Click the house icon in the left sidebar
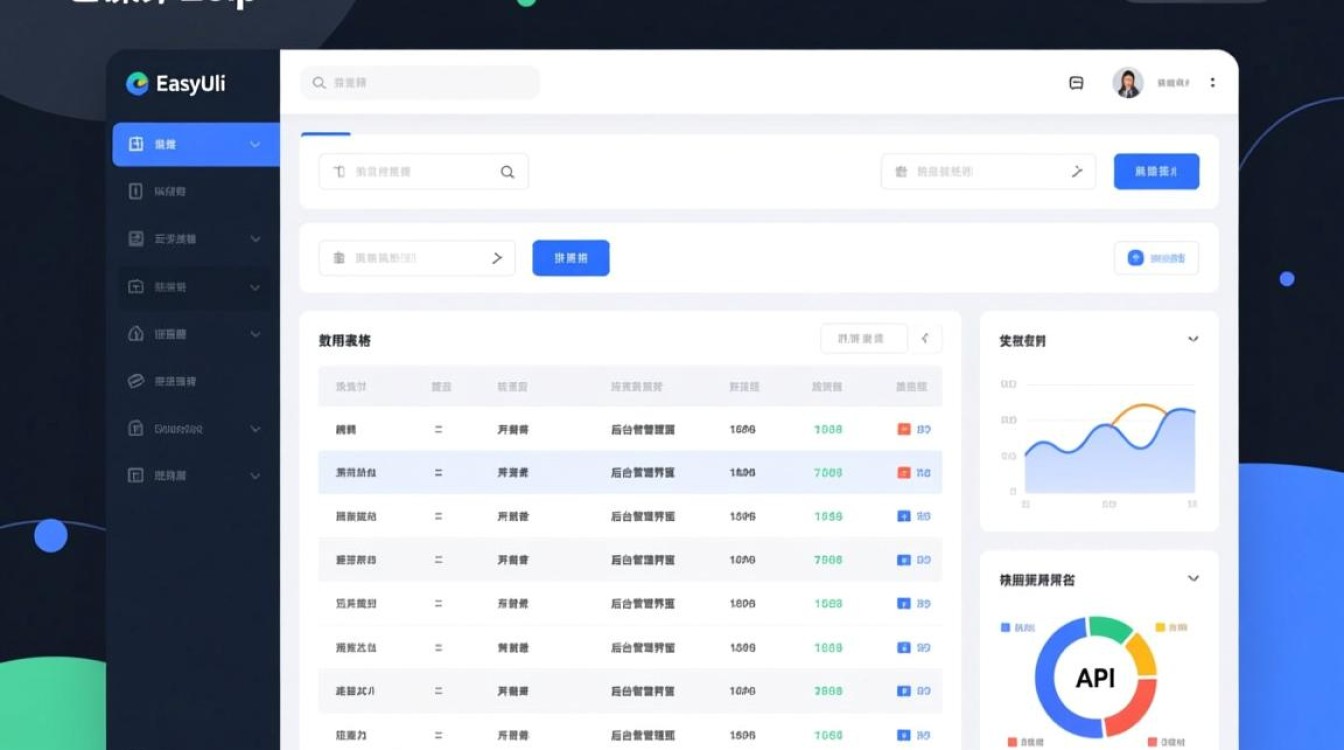 [x=136, y=334]
